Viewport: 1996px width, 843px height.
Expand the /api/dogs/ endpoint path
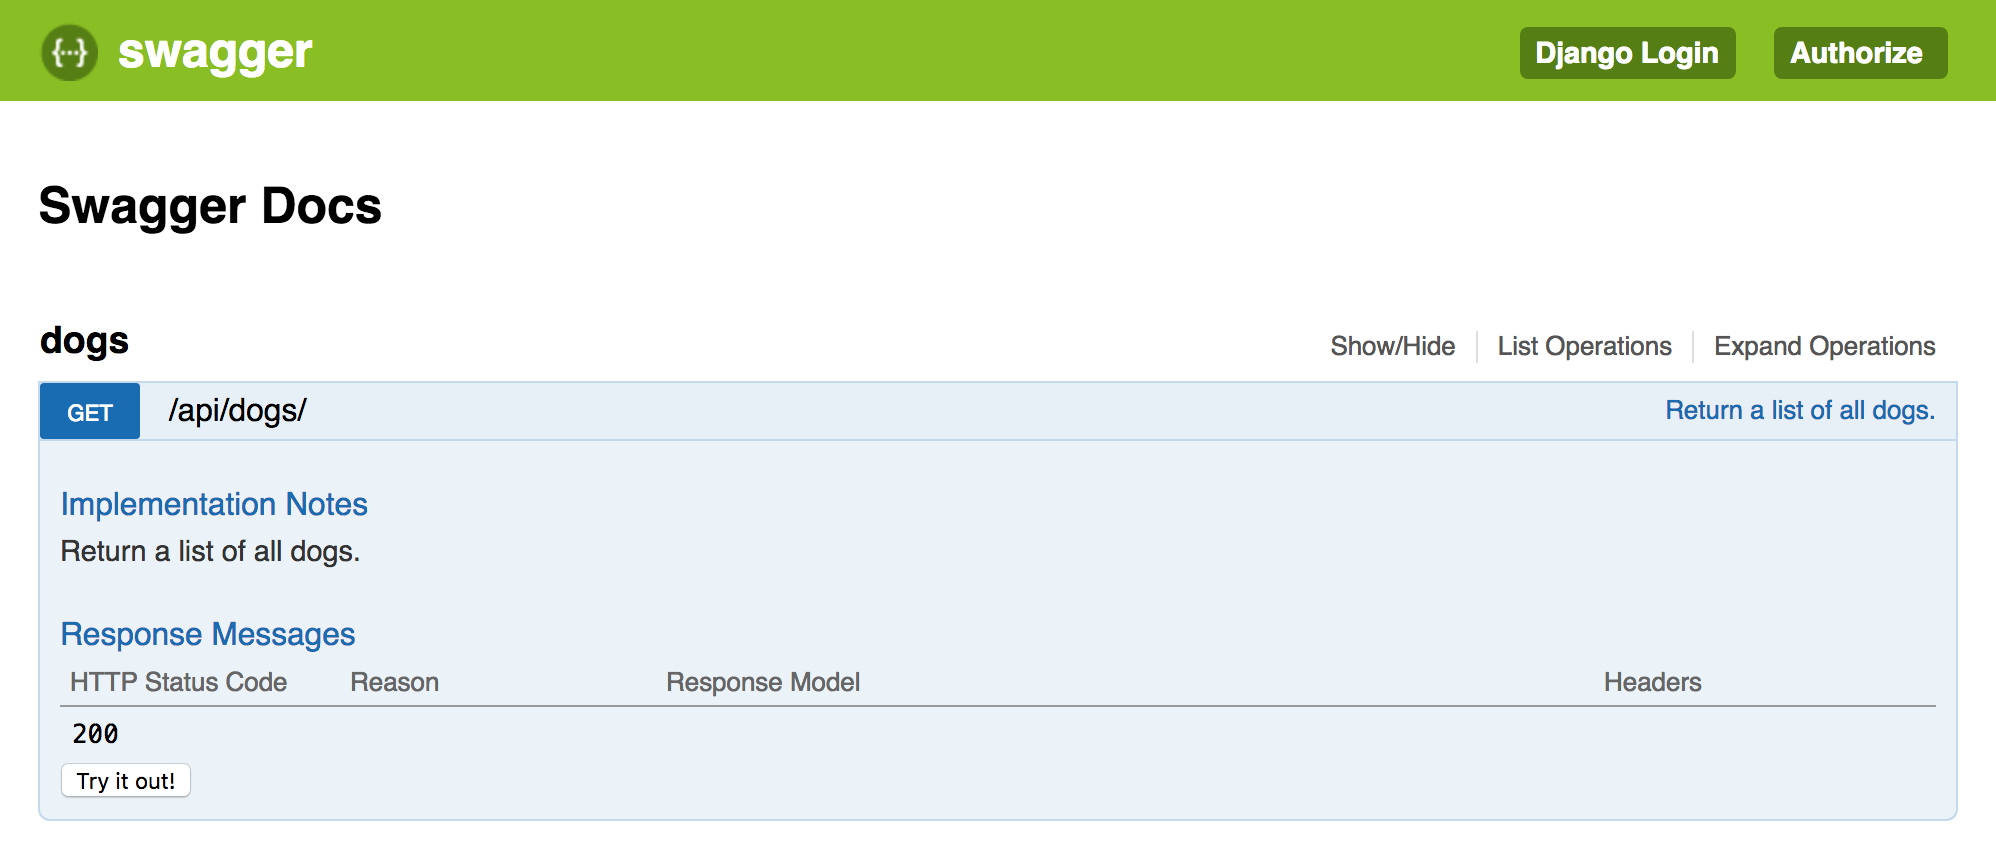237,410
